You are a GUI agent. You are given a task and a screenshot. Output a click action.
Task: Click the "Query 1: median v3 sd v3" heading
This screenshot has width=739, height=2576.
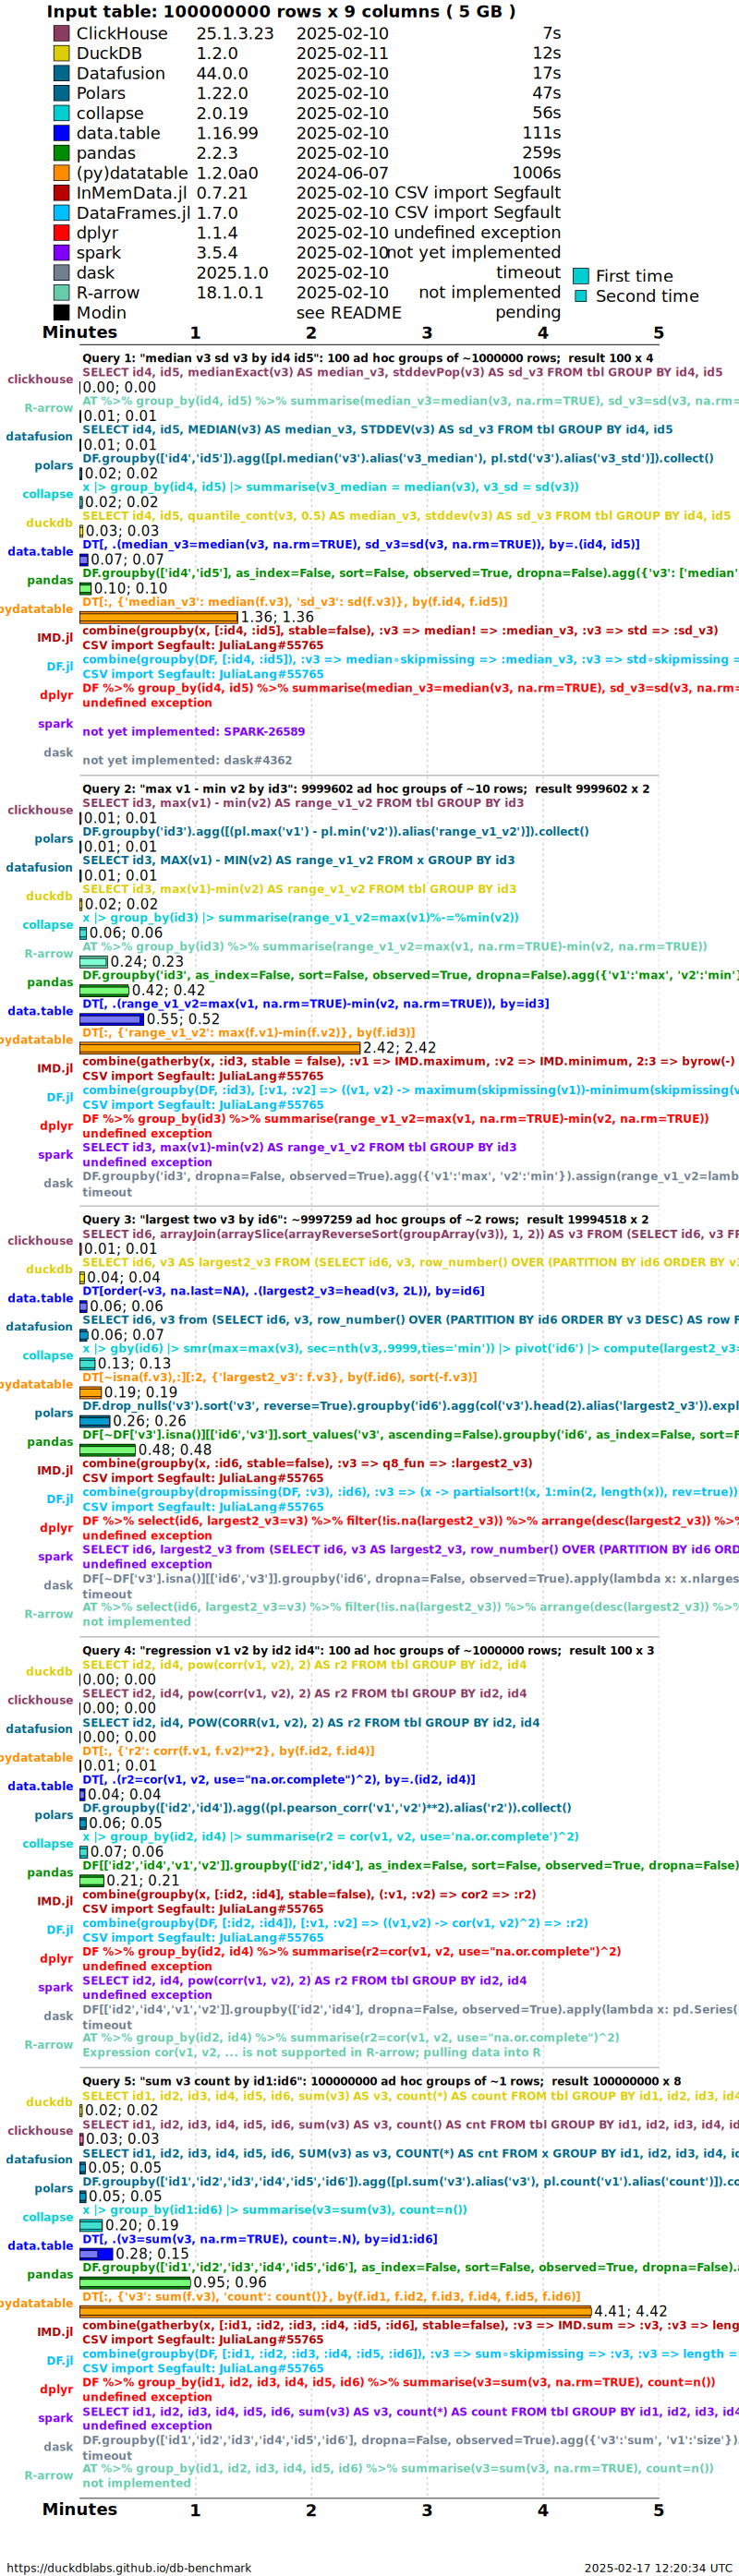(368, 358)
